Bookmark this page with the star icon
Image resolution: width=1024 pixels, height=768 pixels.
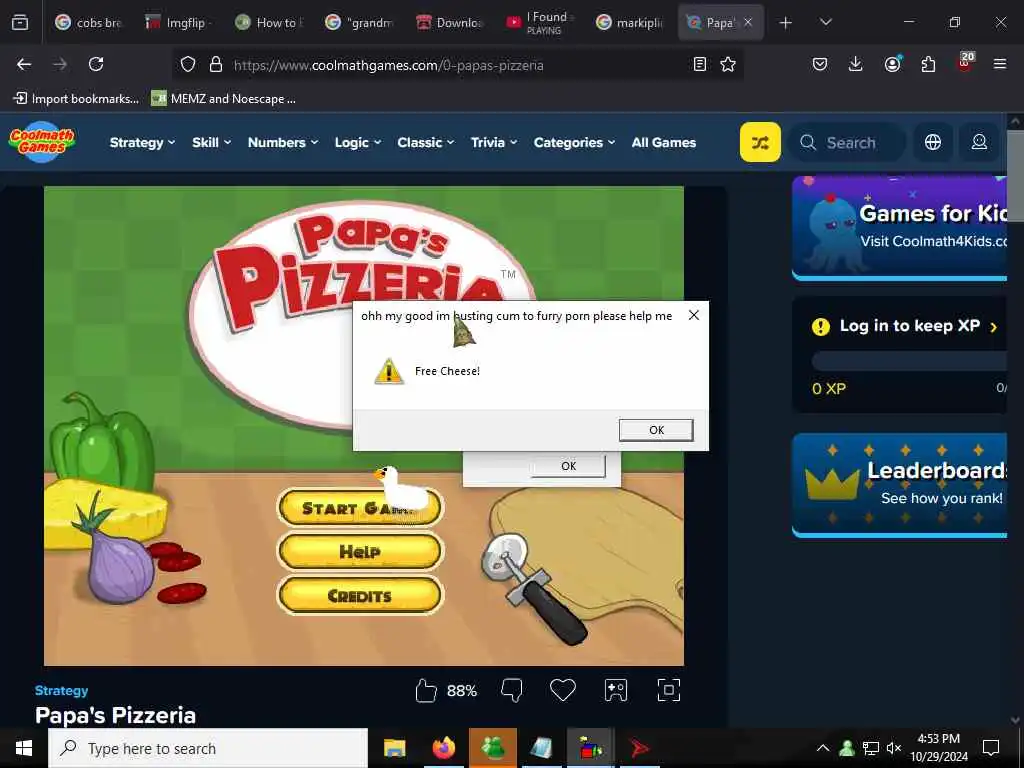click(x=728, y=64)
